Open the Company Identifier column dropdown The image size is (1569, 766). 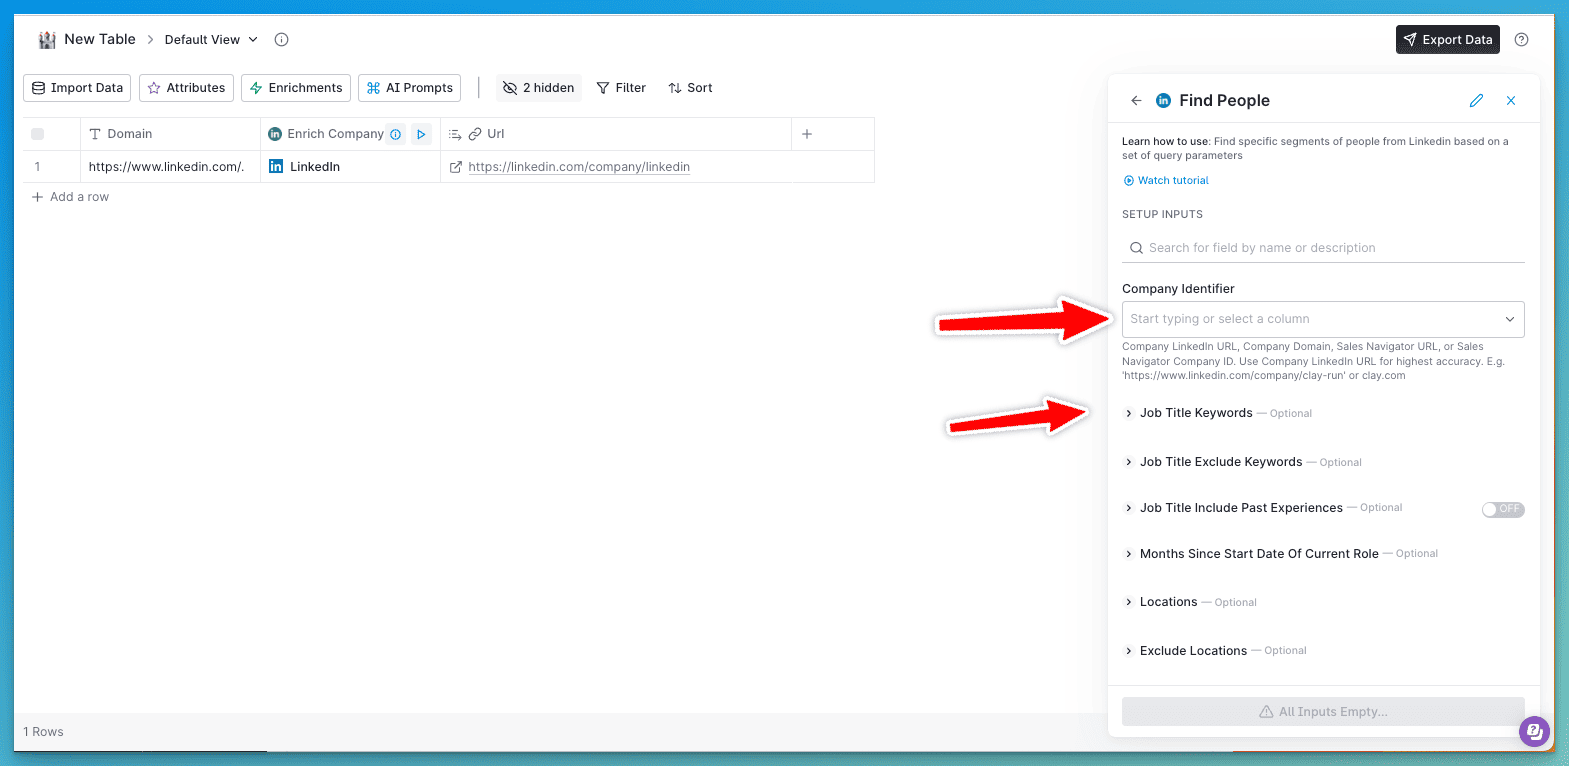tap(1322, 319)
